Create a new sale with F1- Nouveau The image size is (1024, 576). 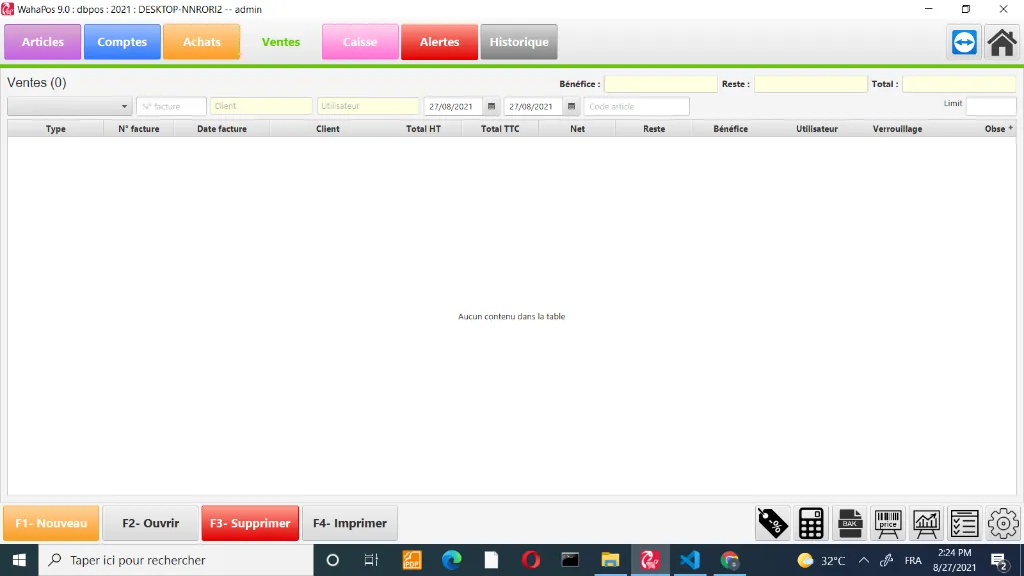51,522
